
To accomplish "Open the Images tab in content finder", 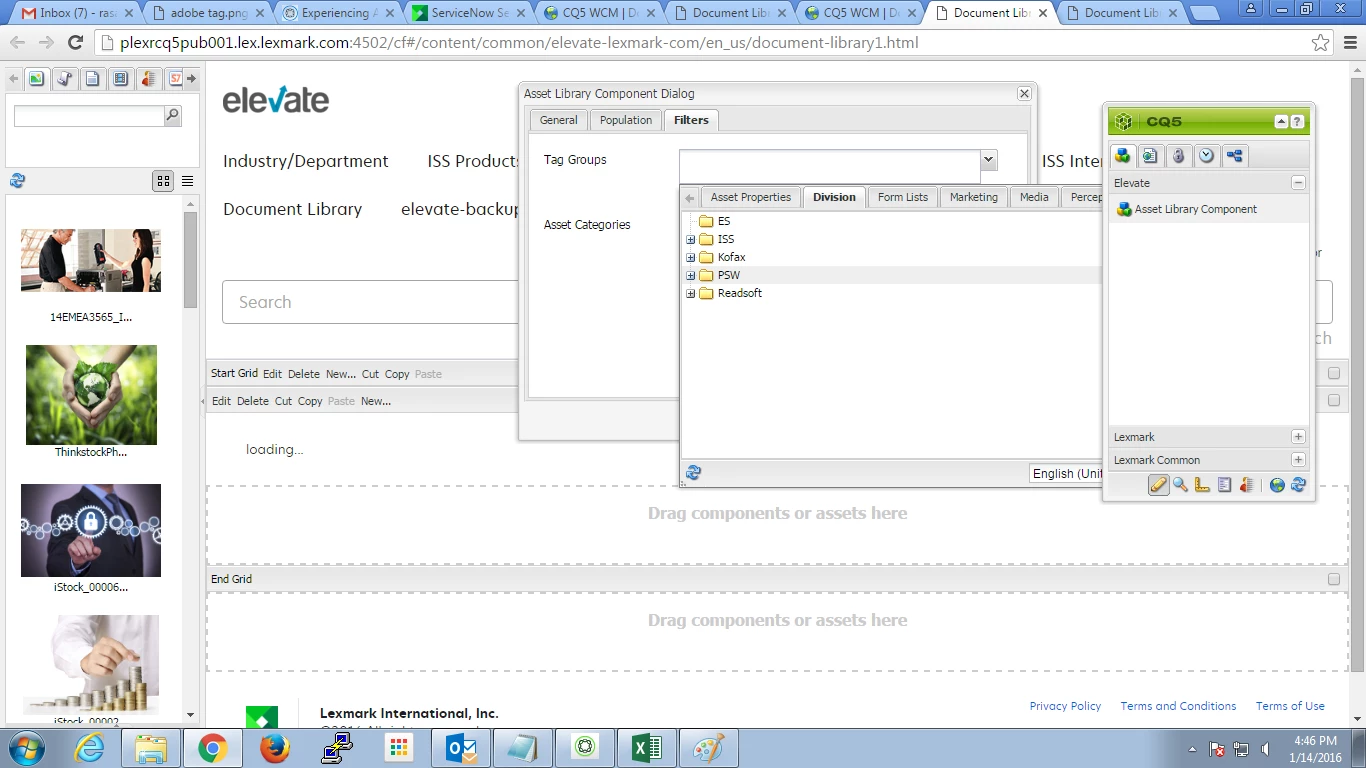I will pyautogui.click(x=36, y=79).
